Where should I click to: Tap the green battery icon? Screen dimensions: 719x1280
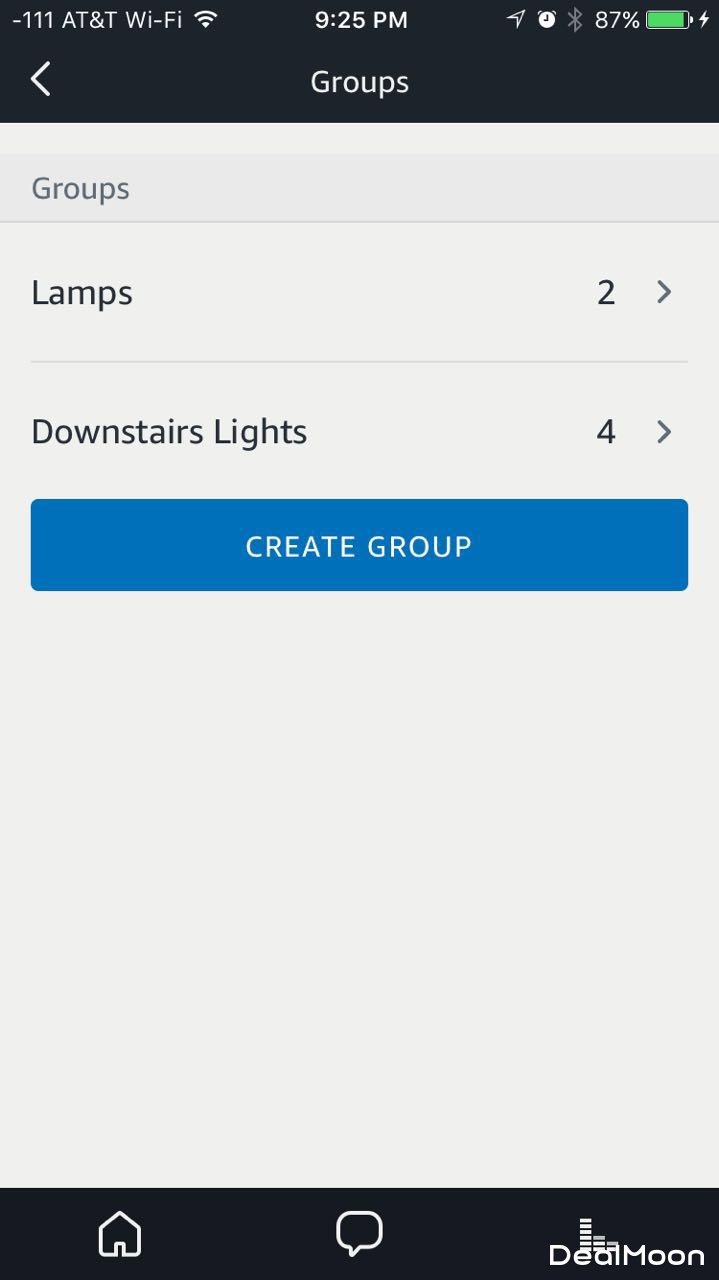pyautogui.click(x=668, y=19)
